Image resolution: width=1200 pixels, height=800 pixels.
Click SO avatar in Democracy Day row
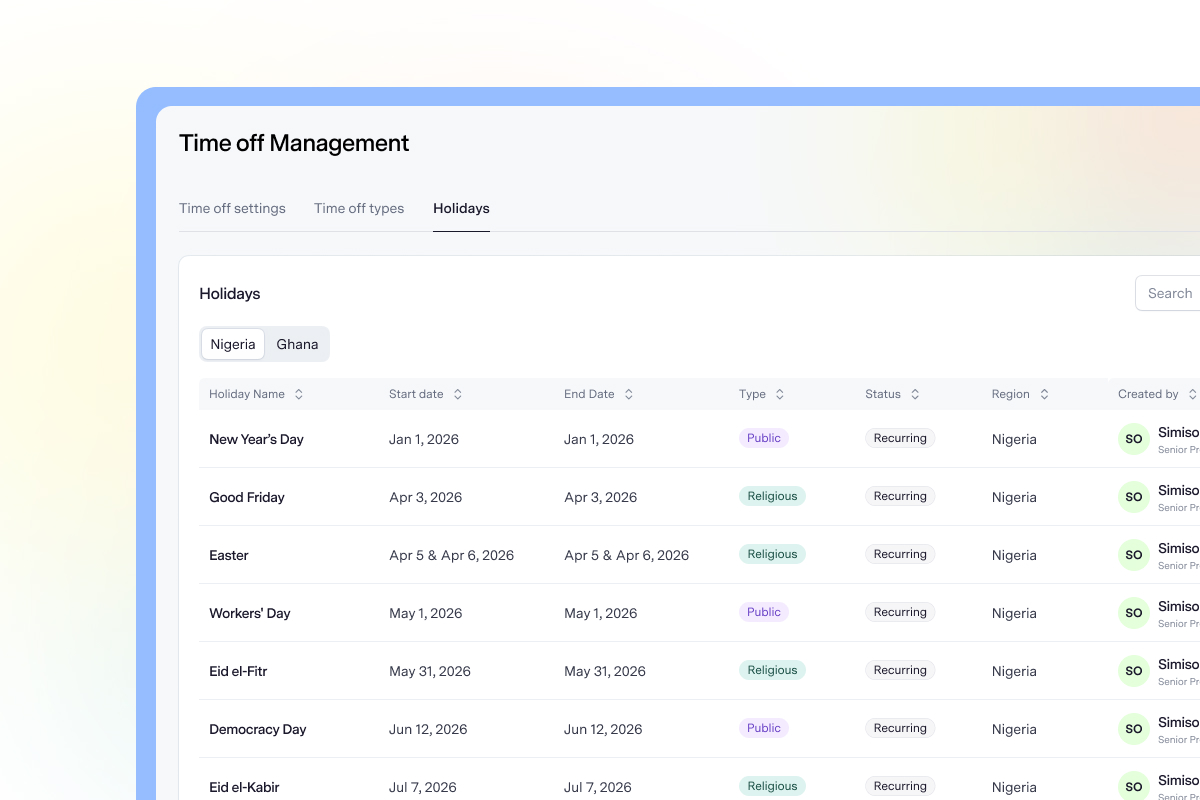coord(1134,729)
